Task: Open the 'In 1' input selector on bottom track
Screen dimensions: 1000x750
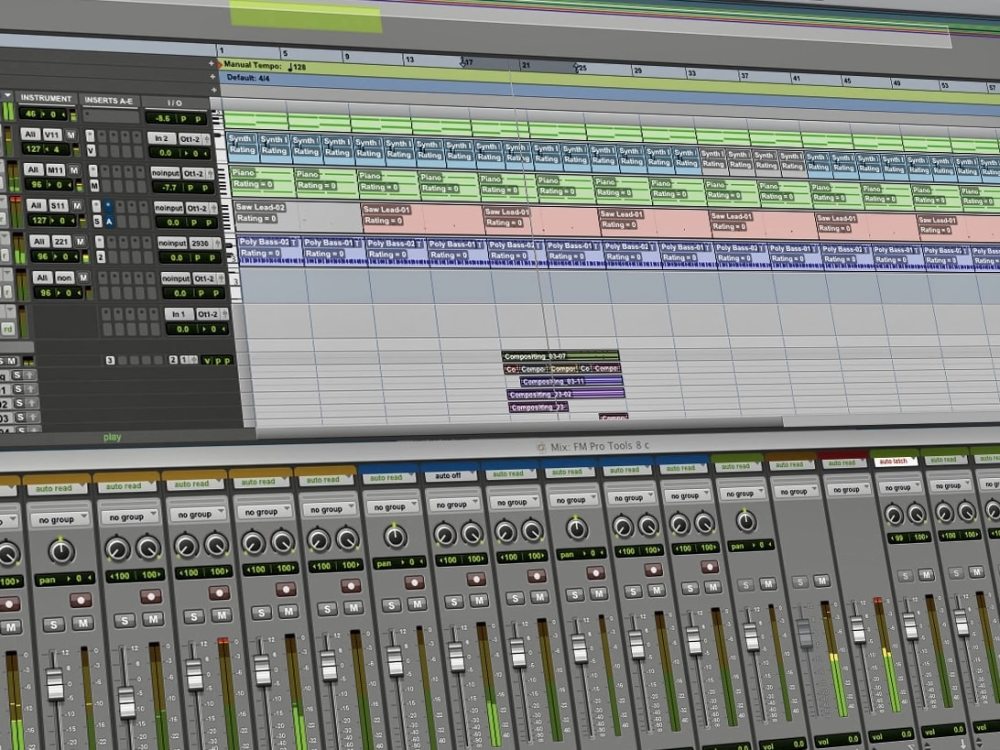Action: pyautogui.click(x=179, y=314)
